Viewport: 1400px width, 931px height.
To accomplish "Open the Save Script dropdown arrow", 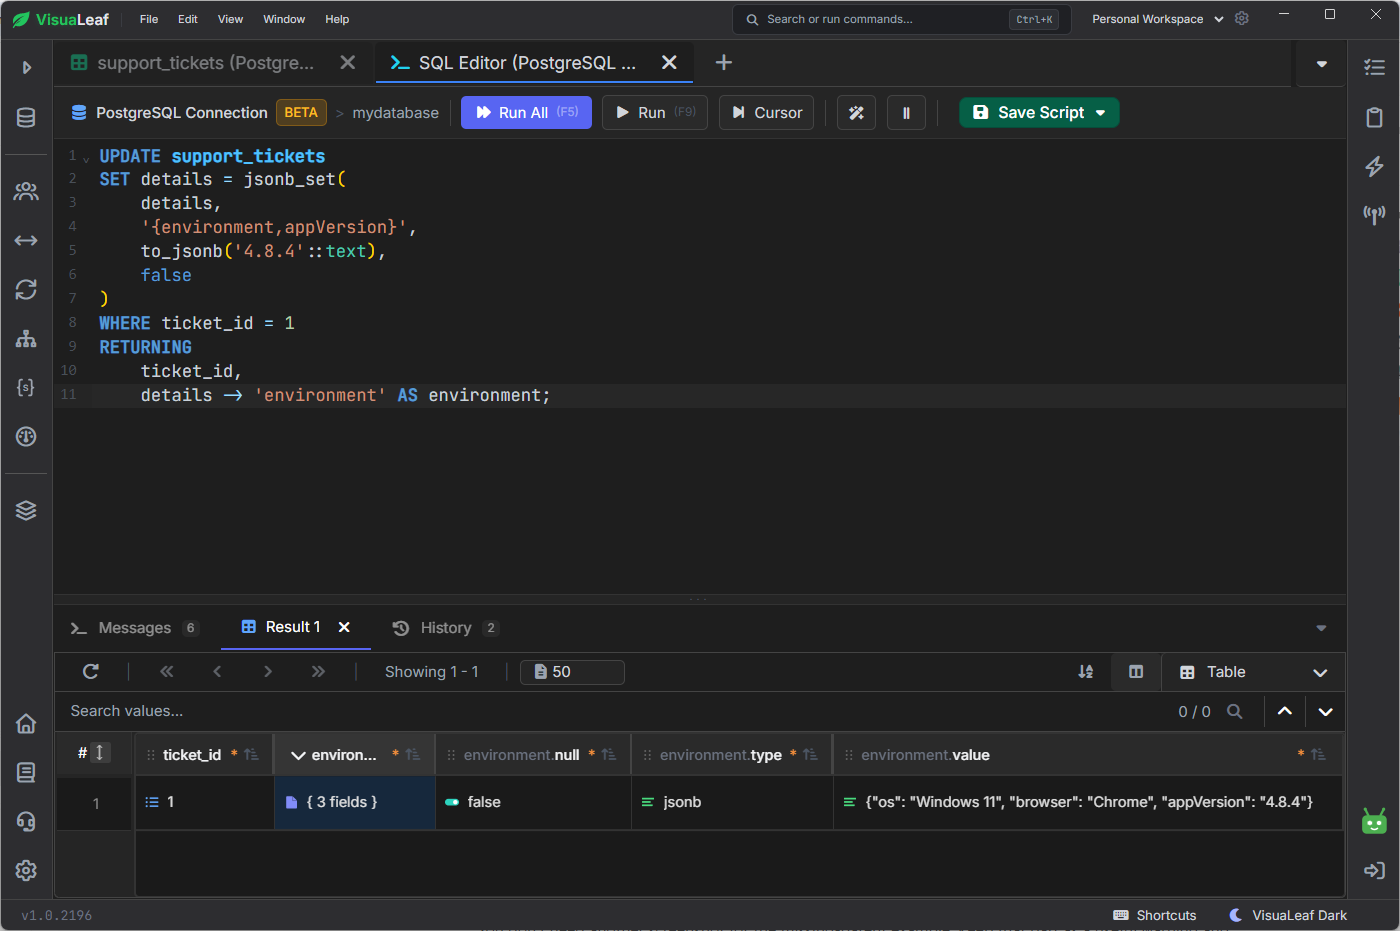I will pyautogui.click(x=1101, y=113).
